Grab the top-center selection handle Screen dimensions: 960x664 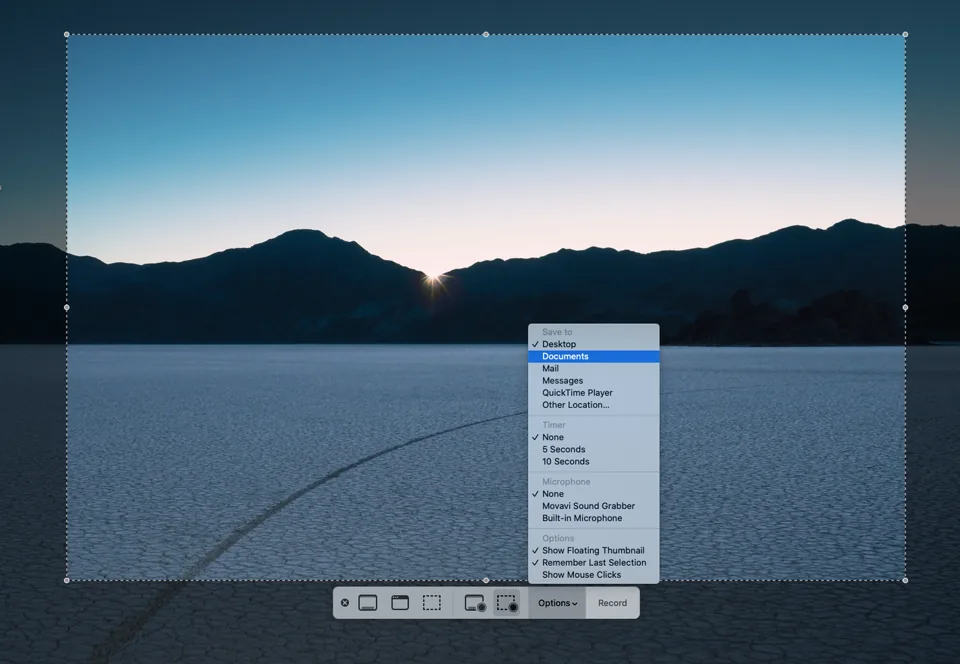[x=486, y=33]
